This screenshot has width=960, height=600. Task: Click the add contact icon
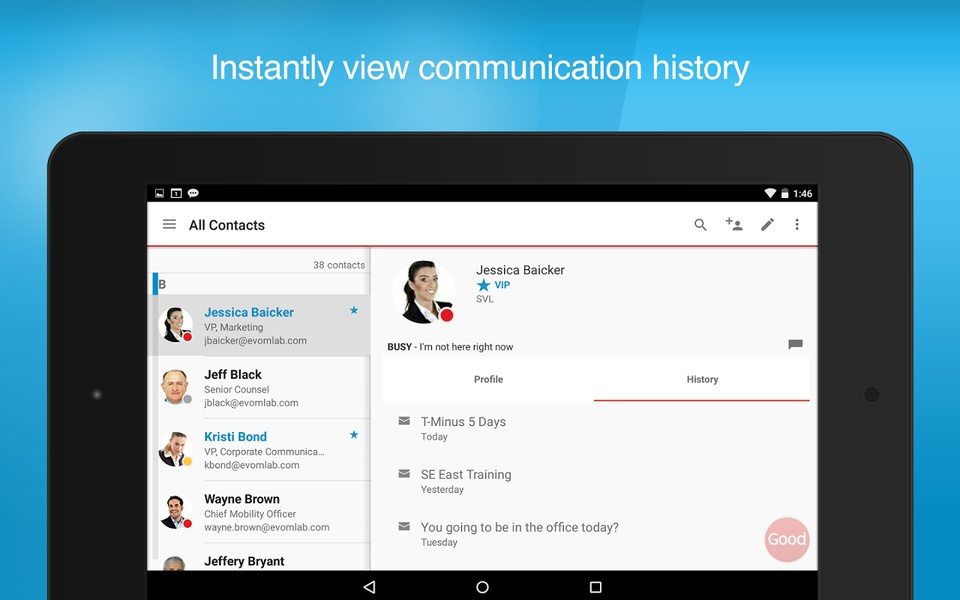tap(733, 224)
